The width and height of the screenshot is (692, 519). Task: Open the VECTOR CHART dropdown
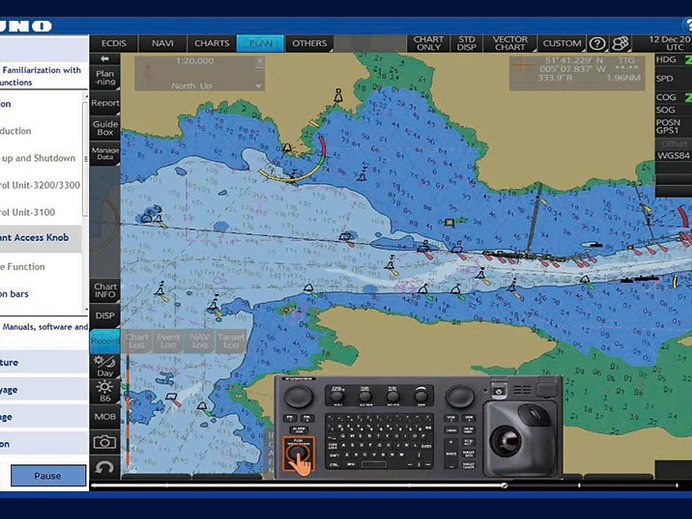(x=509, y=43)
